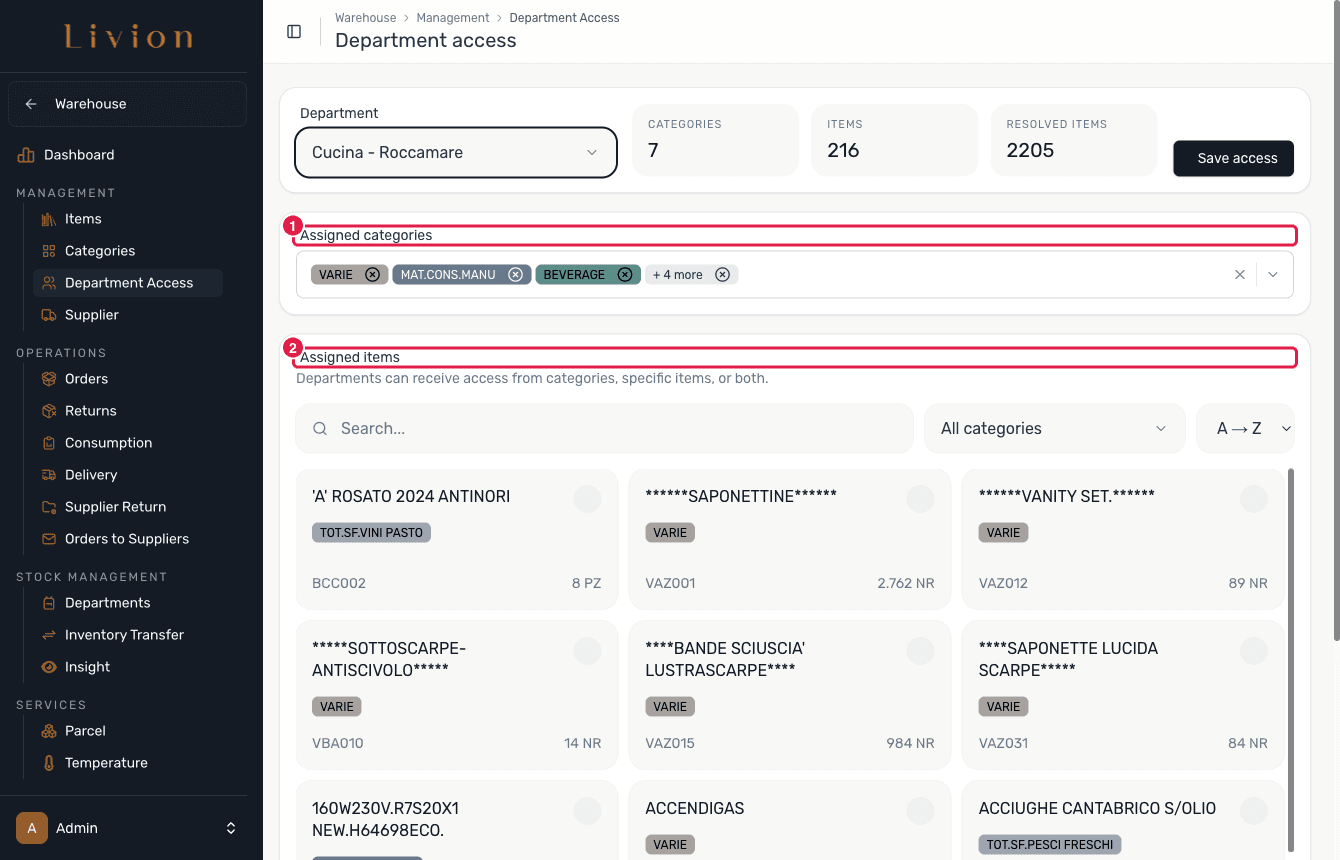Toggle selection for BANDE SCIUSCIA' LUSTRASCARPE
This screenshot has height=860, width=1340.
920,651
